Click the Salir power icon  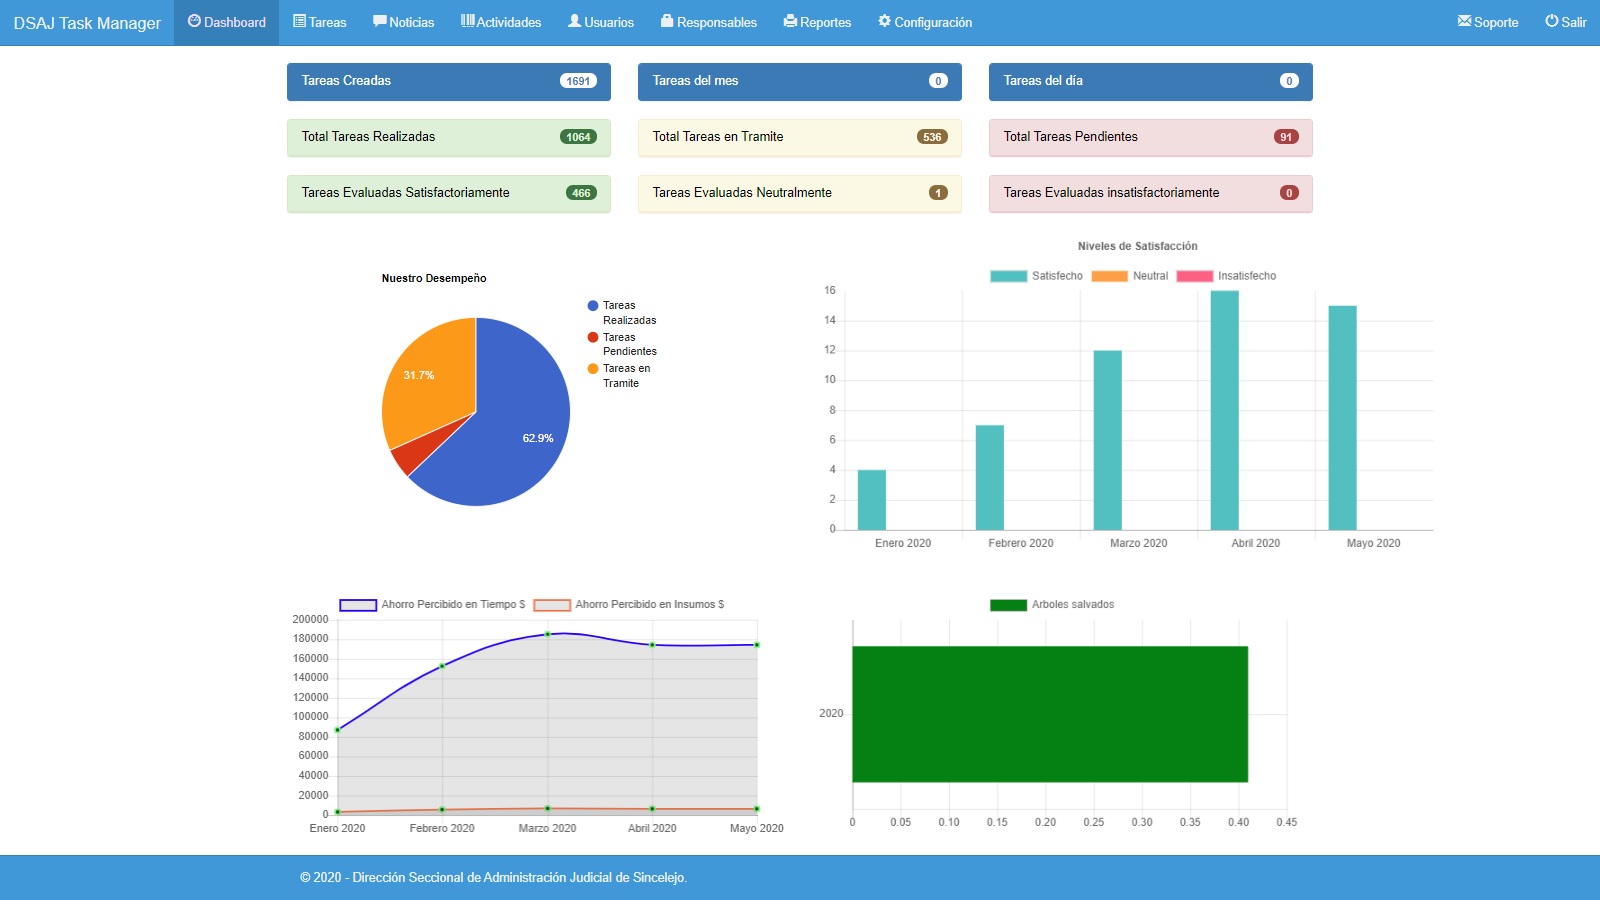coord(1551,21)
